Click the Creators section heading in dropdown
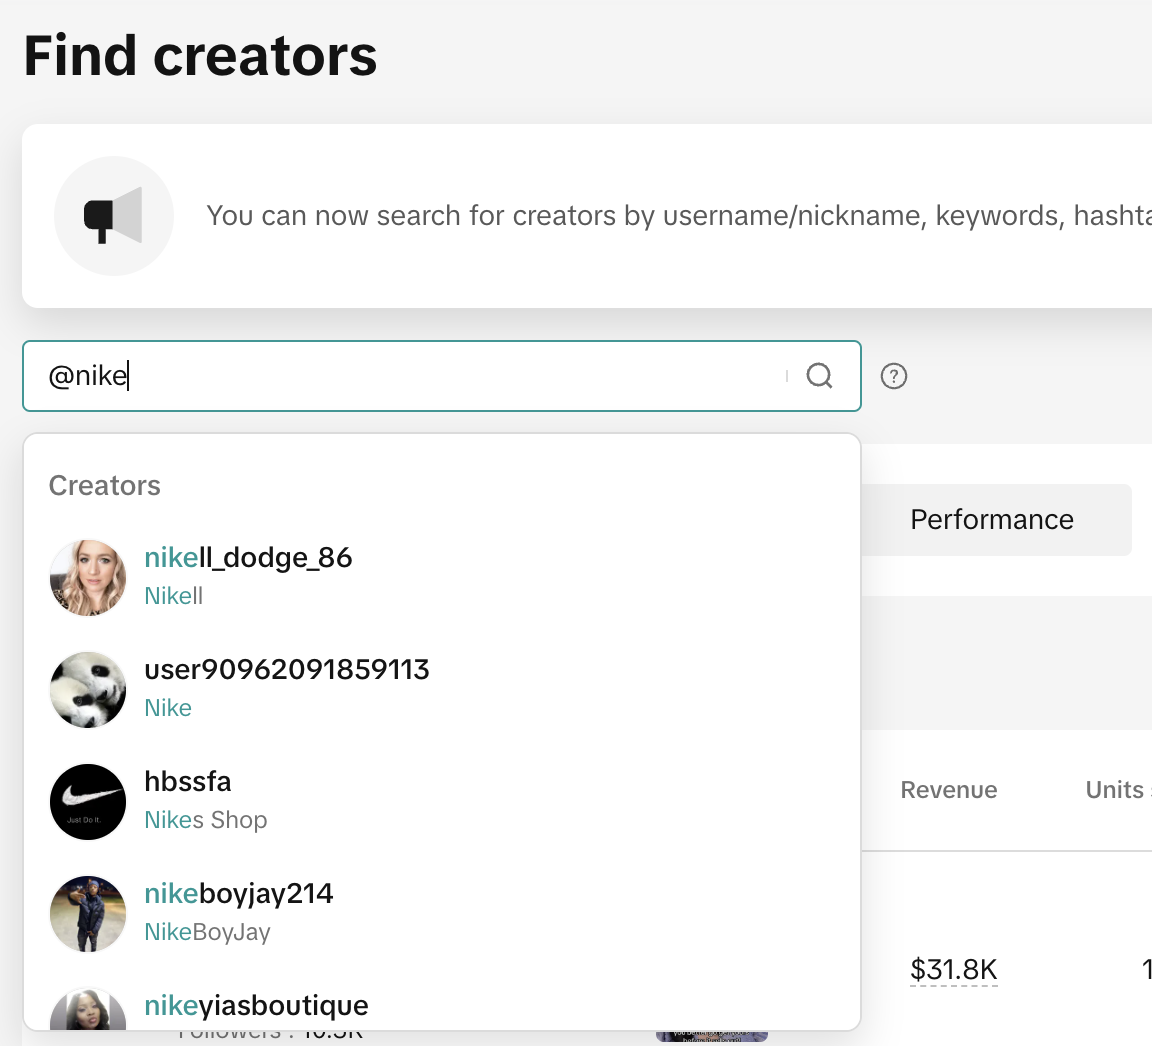The image size is (1152, 1046). pyautogui.click(x=105, y=486)
